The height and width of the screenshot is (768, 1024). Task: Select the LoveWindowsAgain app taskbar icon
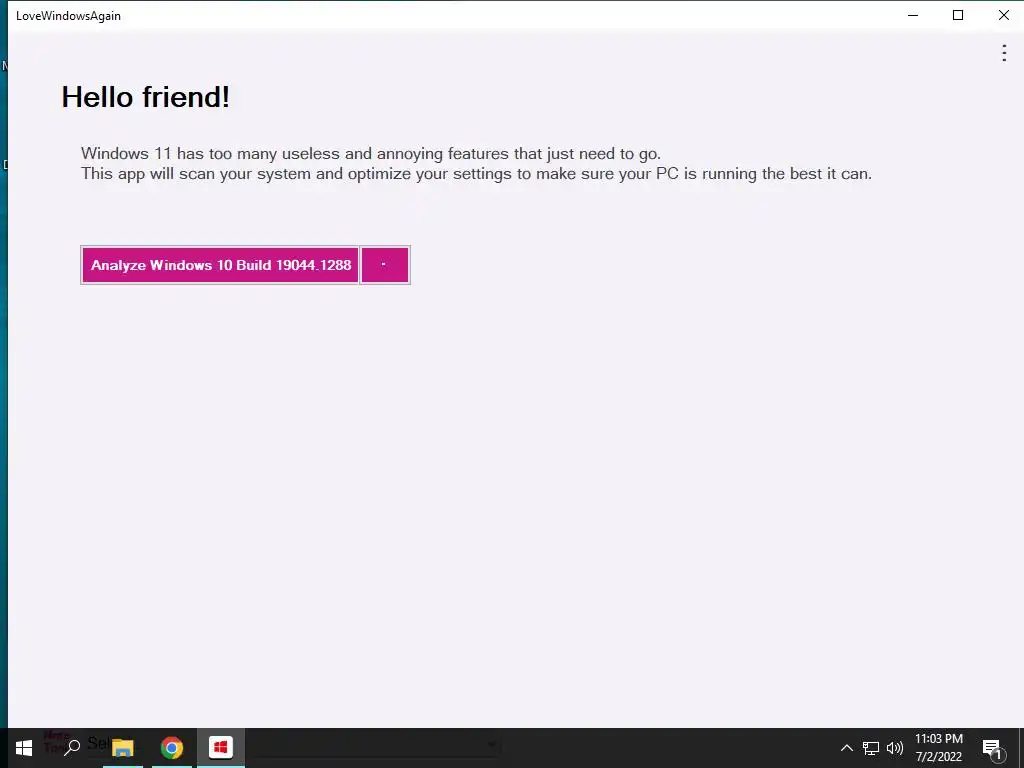(x=221, y=748)
